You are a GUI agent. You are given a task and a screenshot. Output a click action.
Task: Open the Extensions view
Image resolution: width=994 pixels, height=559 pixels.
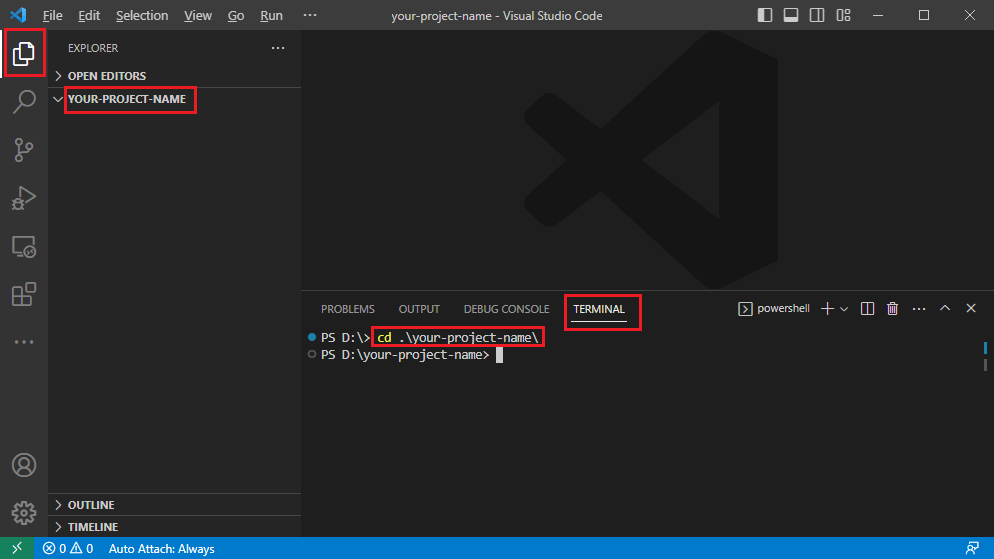(24, 294)
